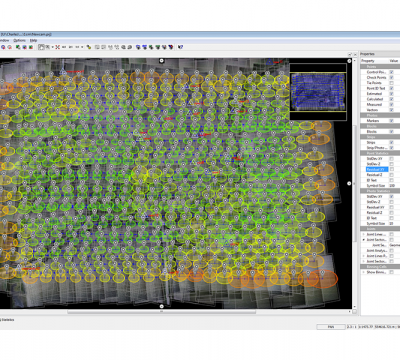Open the Help menu
This screenshot has width=400, height=360.
tap(33, 40)
